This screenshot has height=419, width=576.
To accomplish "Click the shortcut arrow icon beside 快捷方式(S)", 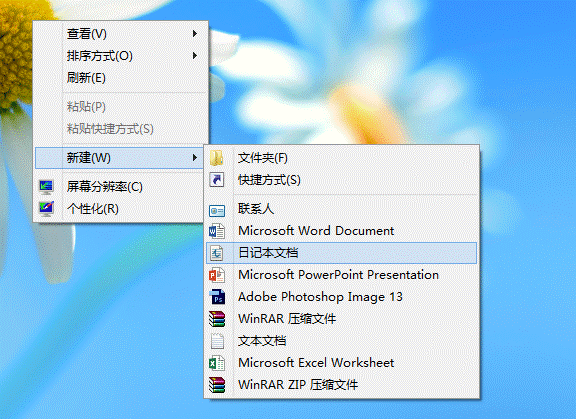I will 217,180.
